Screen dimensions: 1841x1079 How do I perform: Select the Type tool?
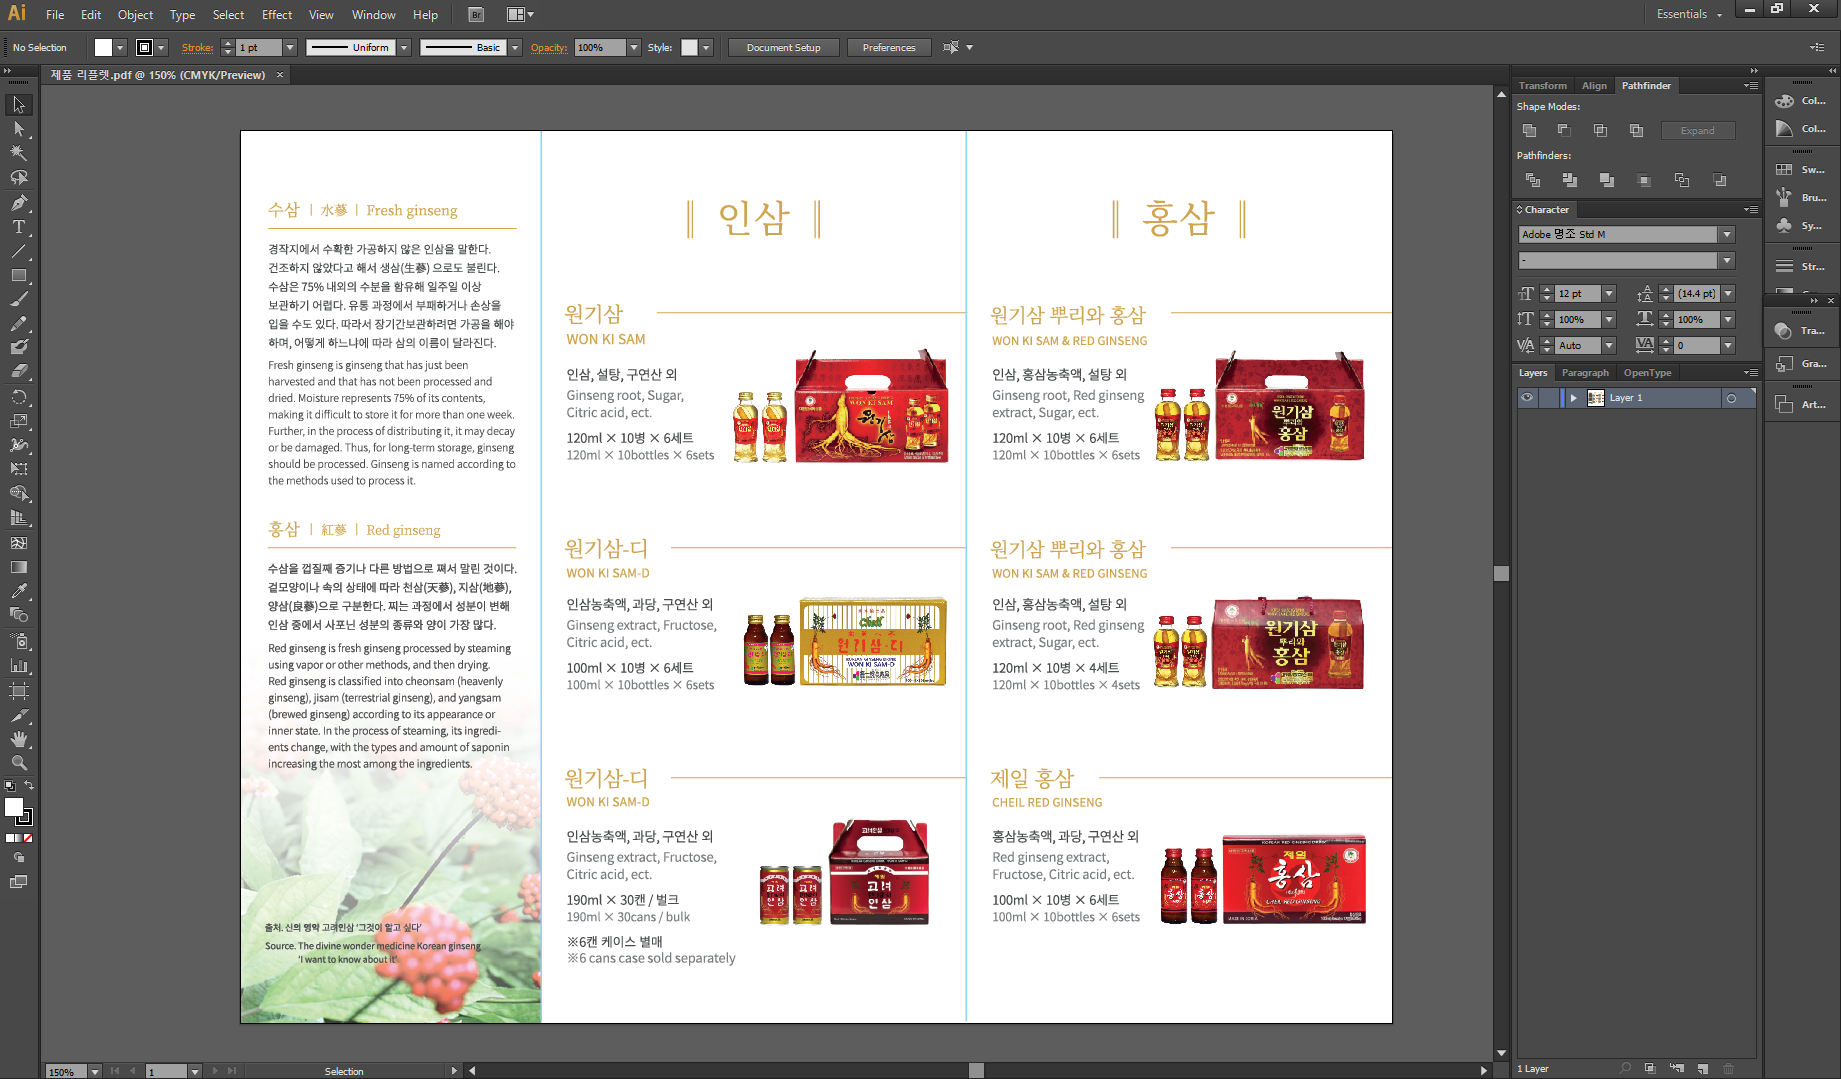(19, 227)
